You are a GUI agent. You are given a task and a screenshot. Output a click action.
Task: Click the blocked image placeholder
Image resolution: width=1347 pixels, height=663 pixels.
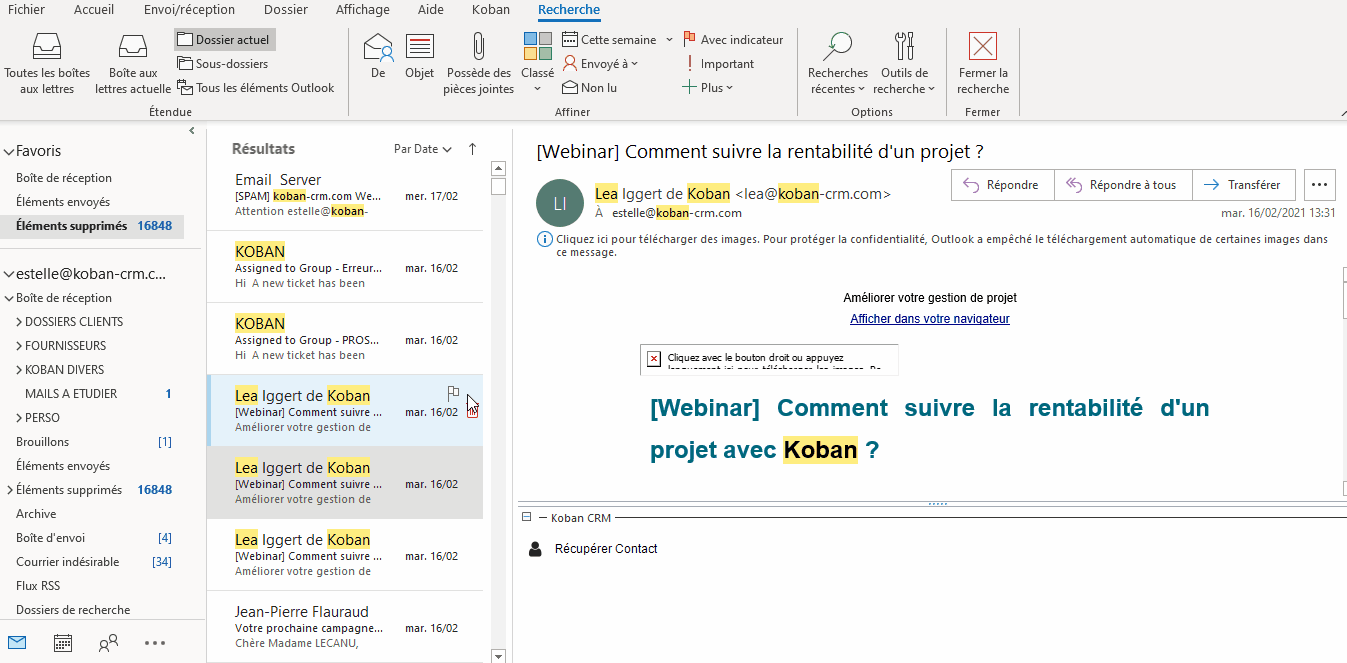[x=769, y=359]
